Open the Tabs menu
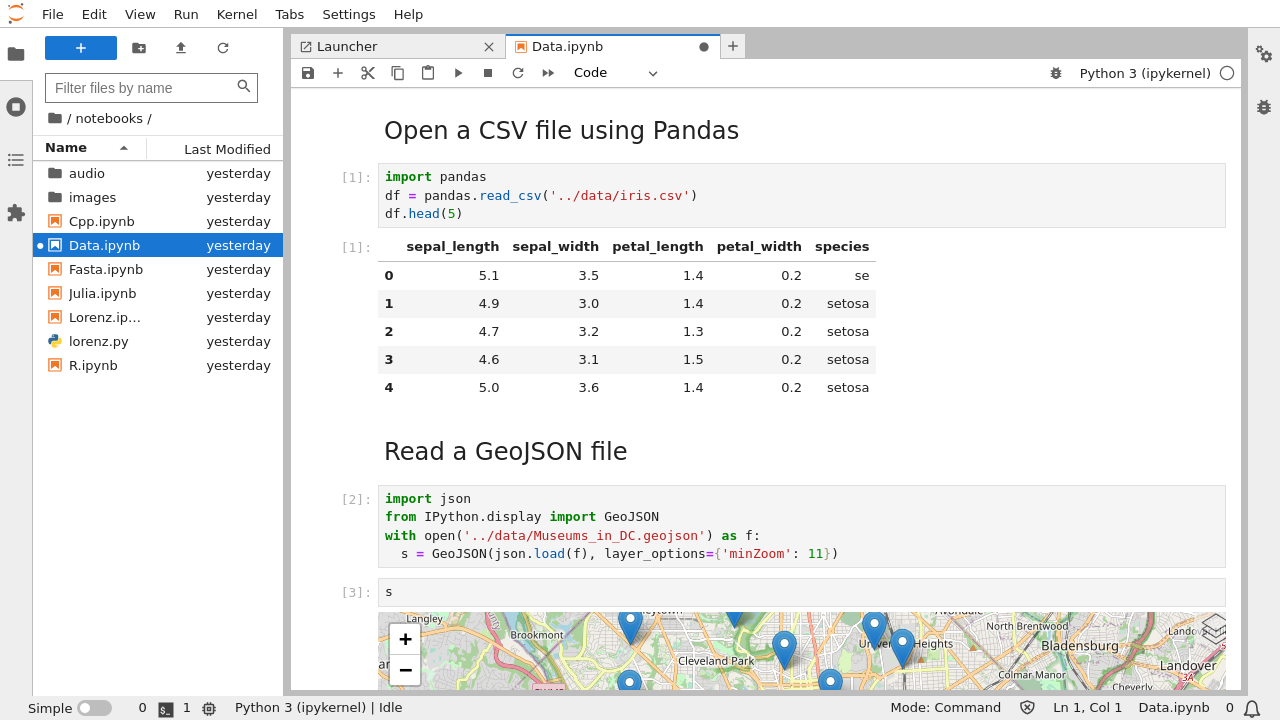This screenshot has width=1280, height=720. [290, 14]
